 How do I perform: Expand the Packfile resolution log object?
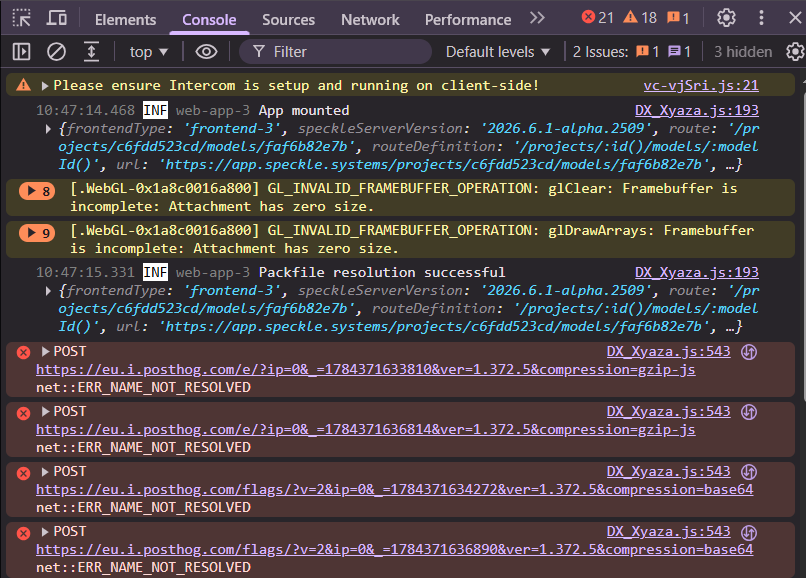click(48, 291)
